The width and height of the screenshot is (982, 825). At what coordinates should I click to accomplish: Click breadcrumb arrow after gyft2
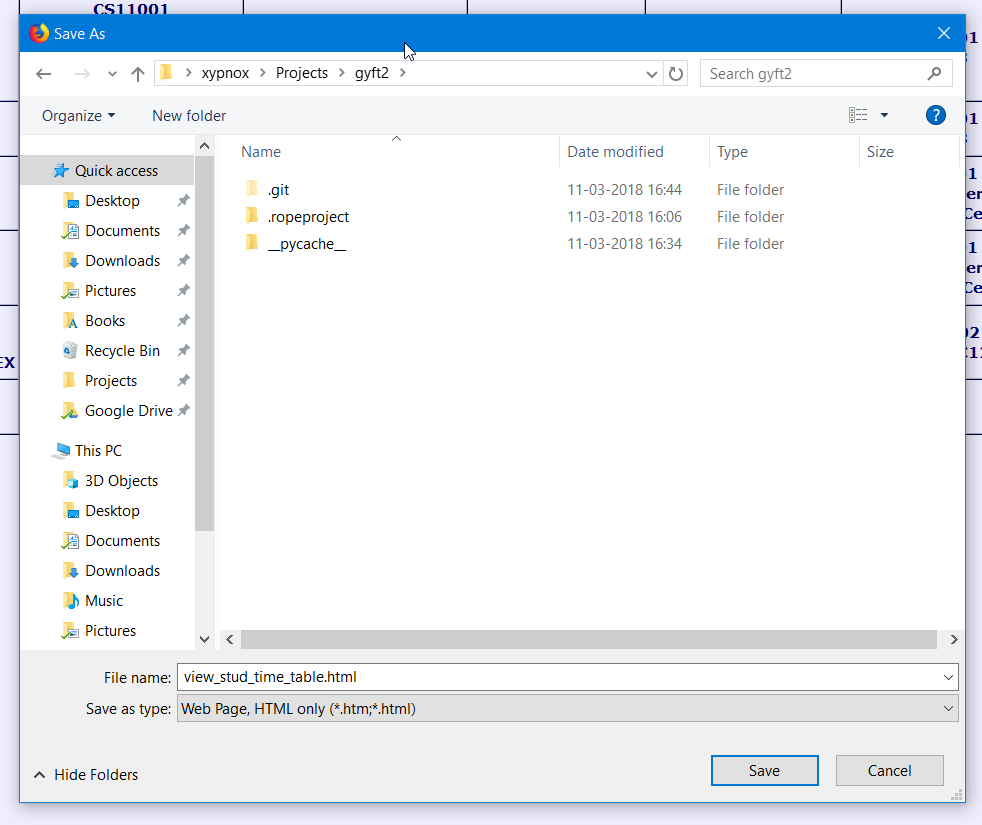403,73
